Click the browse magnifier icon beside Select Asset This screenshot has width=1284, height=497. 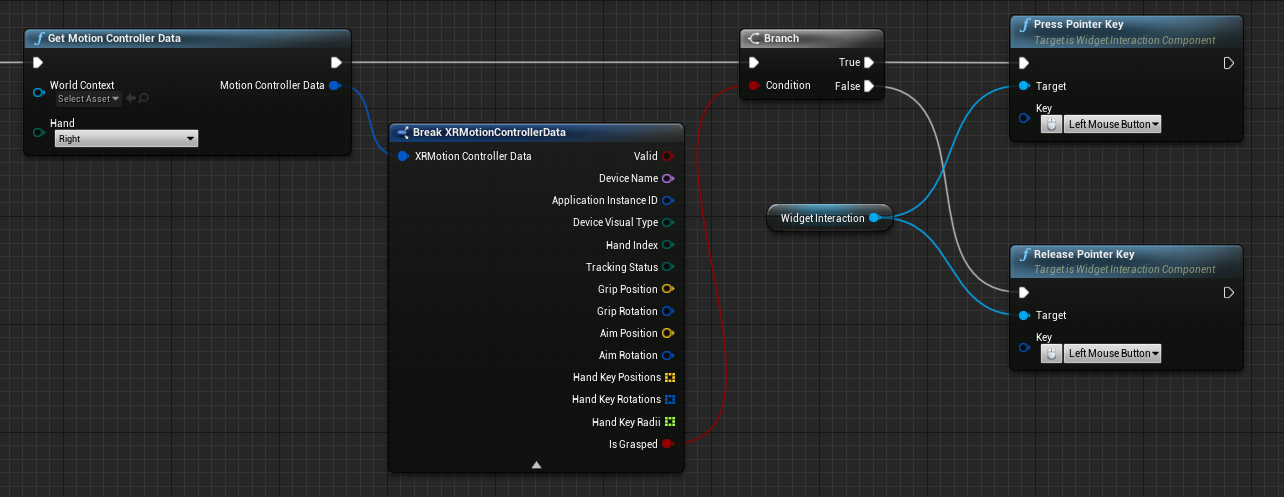tap(144, 99)
